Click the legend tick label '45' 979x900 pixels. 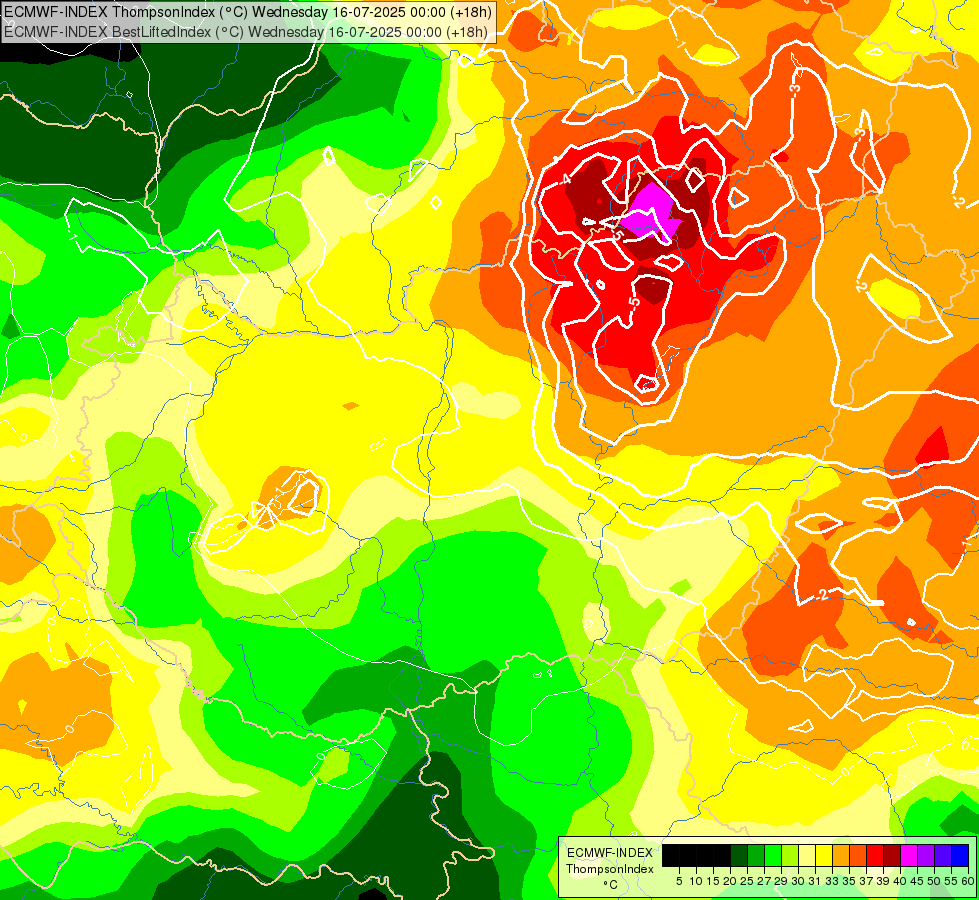918,881
